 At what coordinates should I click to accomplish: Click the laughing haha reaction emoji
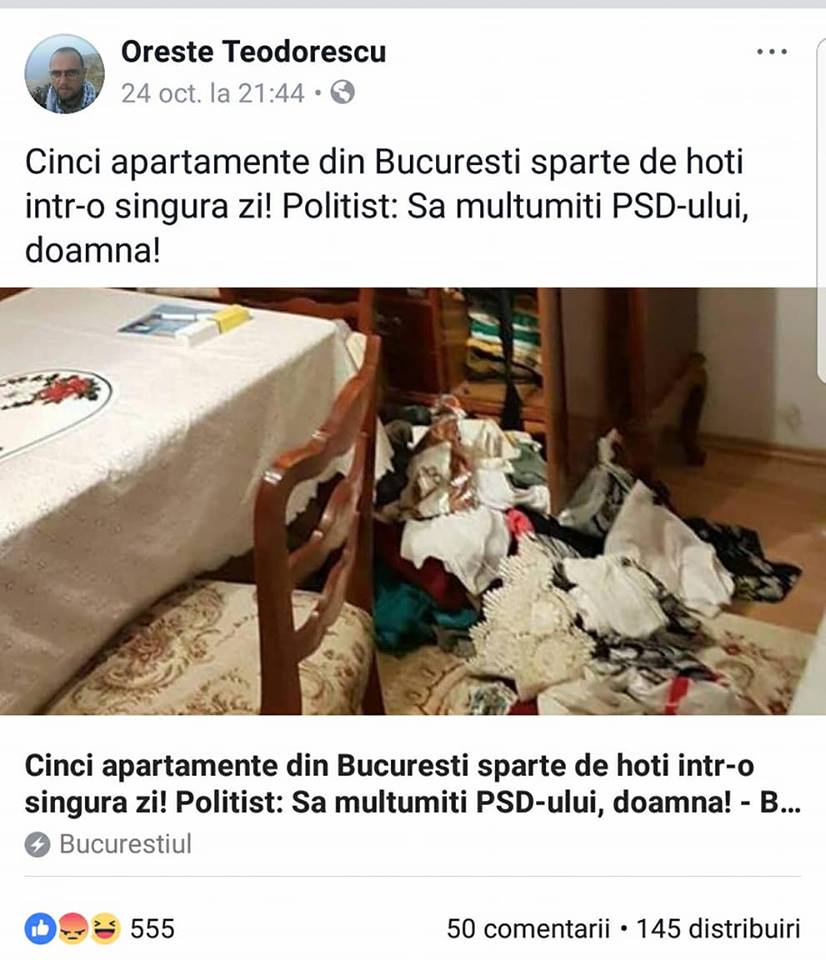click(105, 929)
